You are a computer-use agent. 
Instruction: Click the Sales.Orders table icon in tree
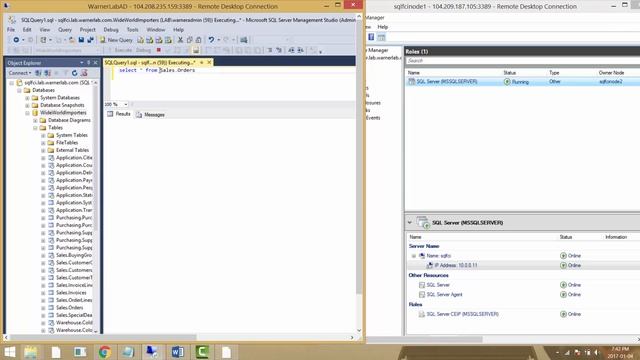(x=51, y=308)
